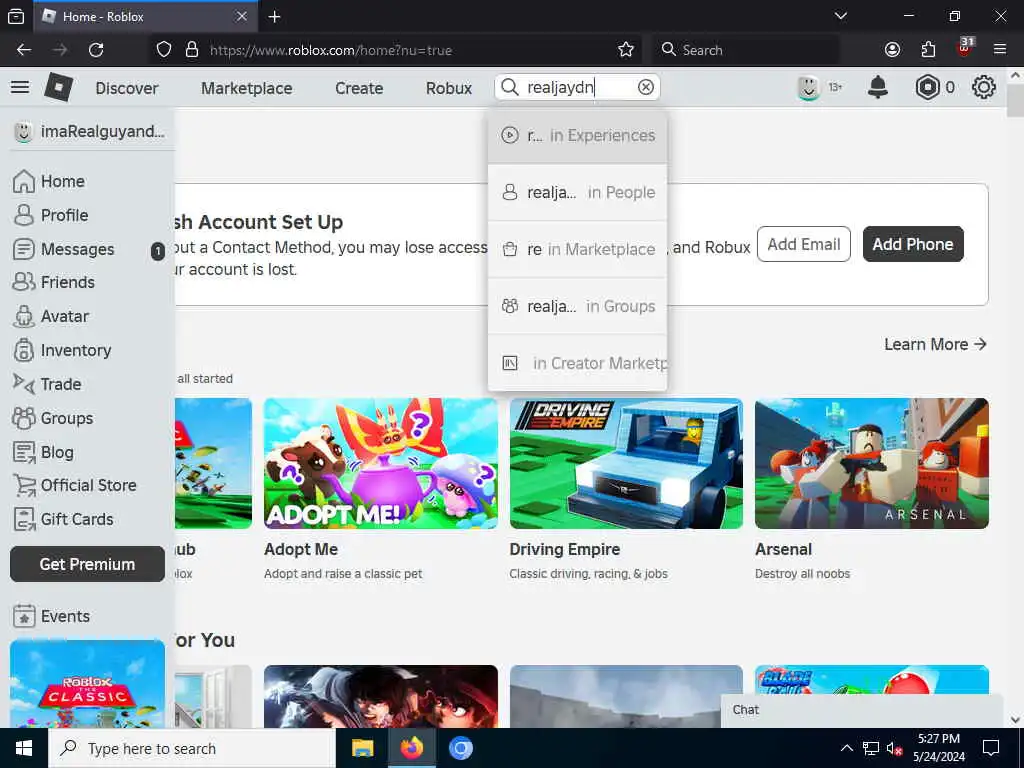Image resolution: width=1024 pixels, height=768 pixels.
Task: Follow the Learn More link
Action: 935,344
